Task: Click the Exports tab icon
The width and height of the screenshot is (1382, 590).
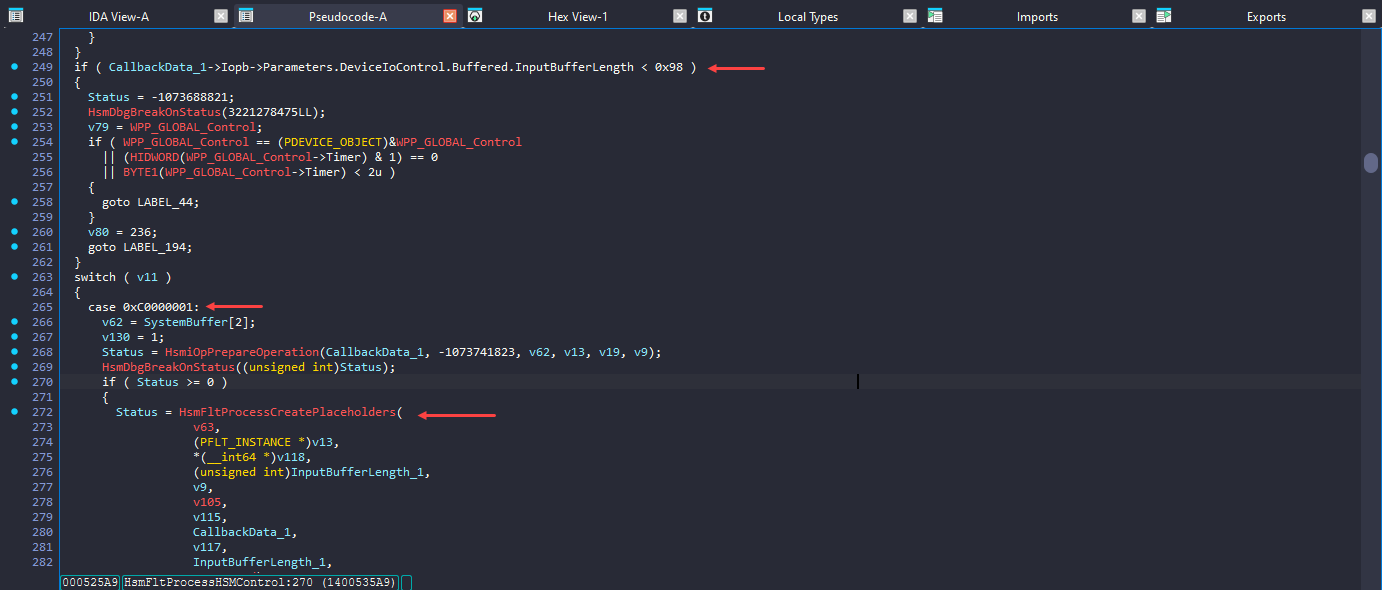Action: tap(1164, 16)
